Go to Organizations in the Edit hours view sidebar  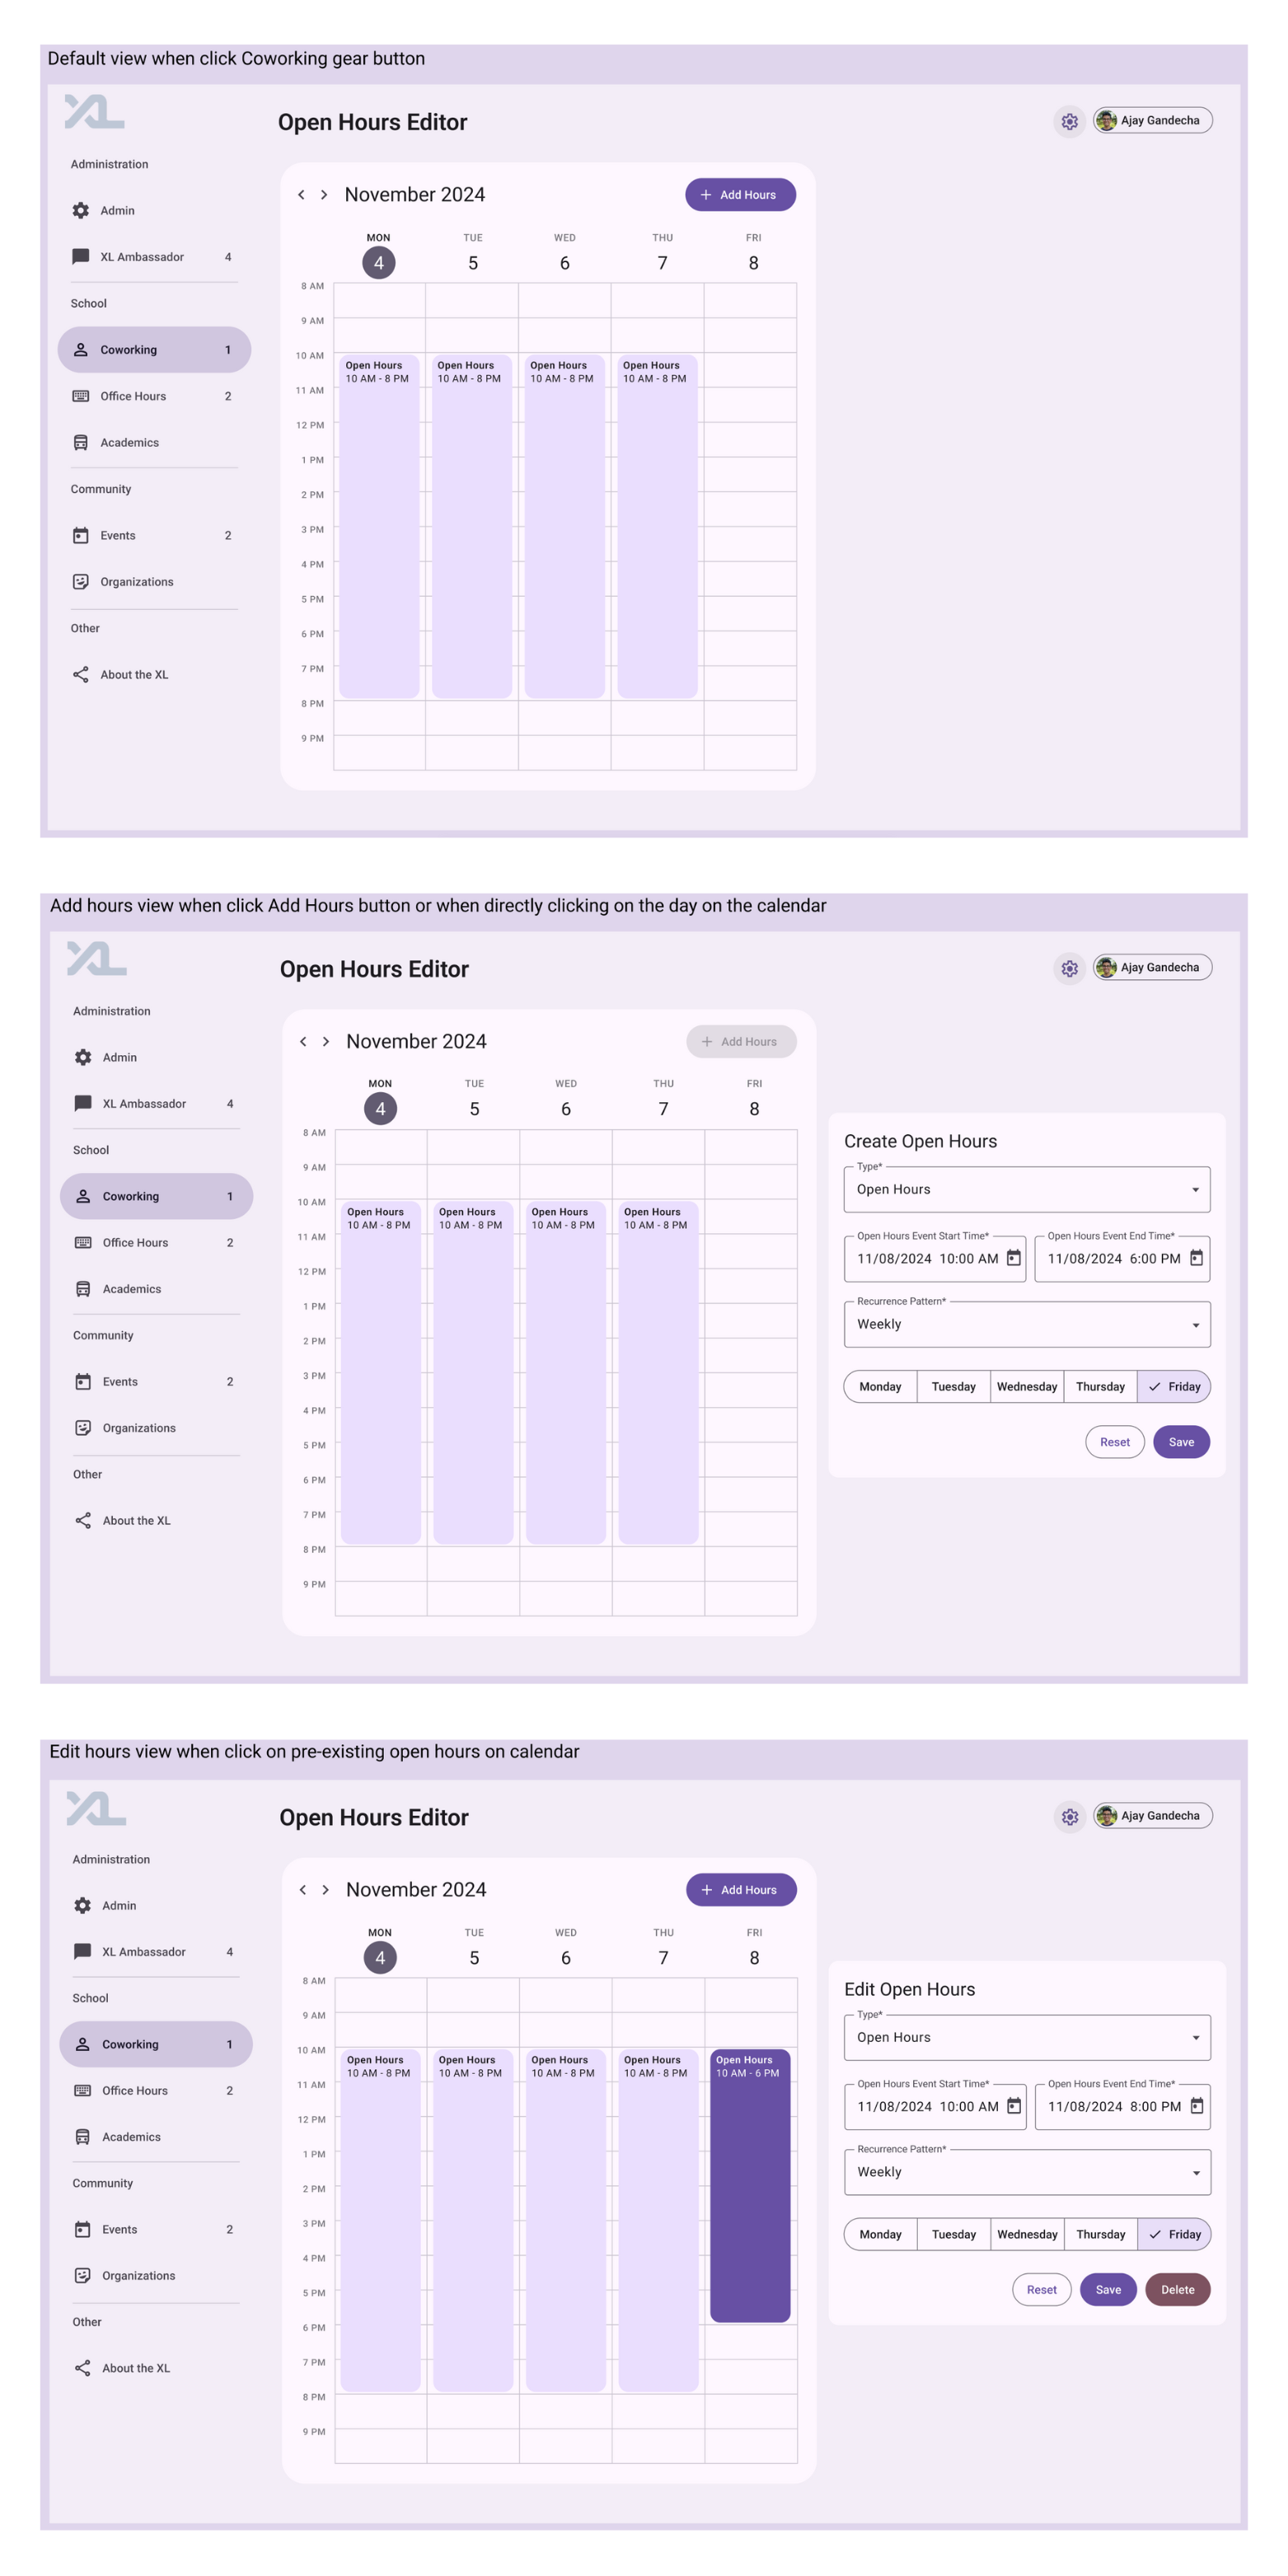point(138,2275)
